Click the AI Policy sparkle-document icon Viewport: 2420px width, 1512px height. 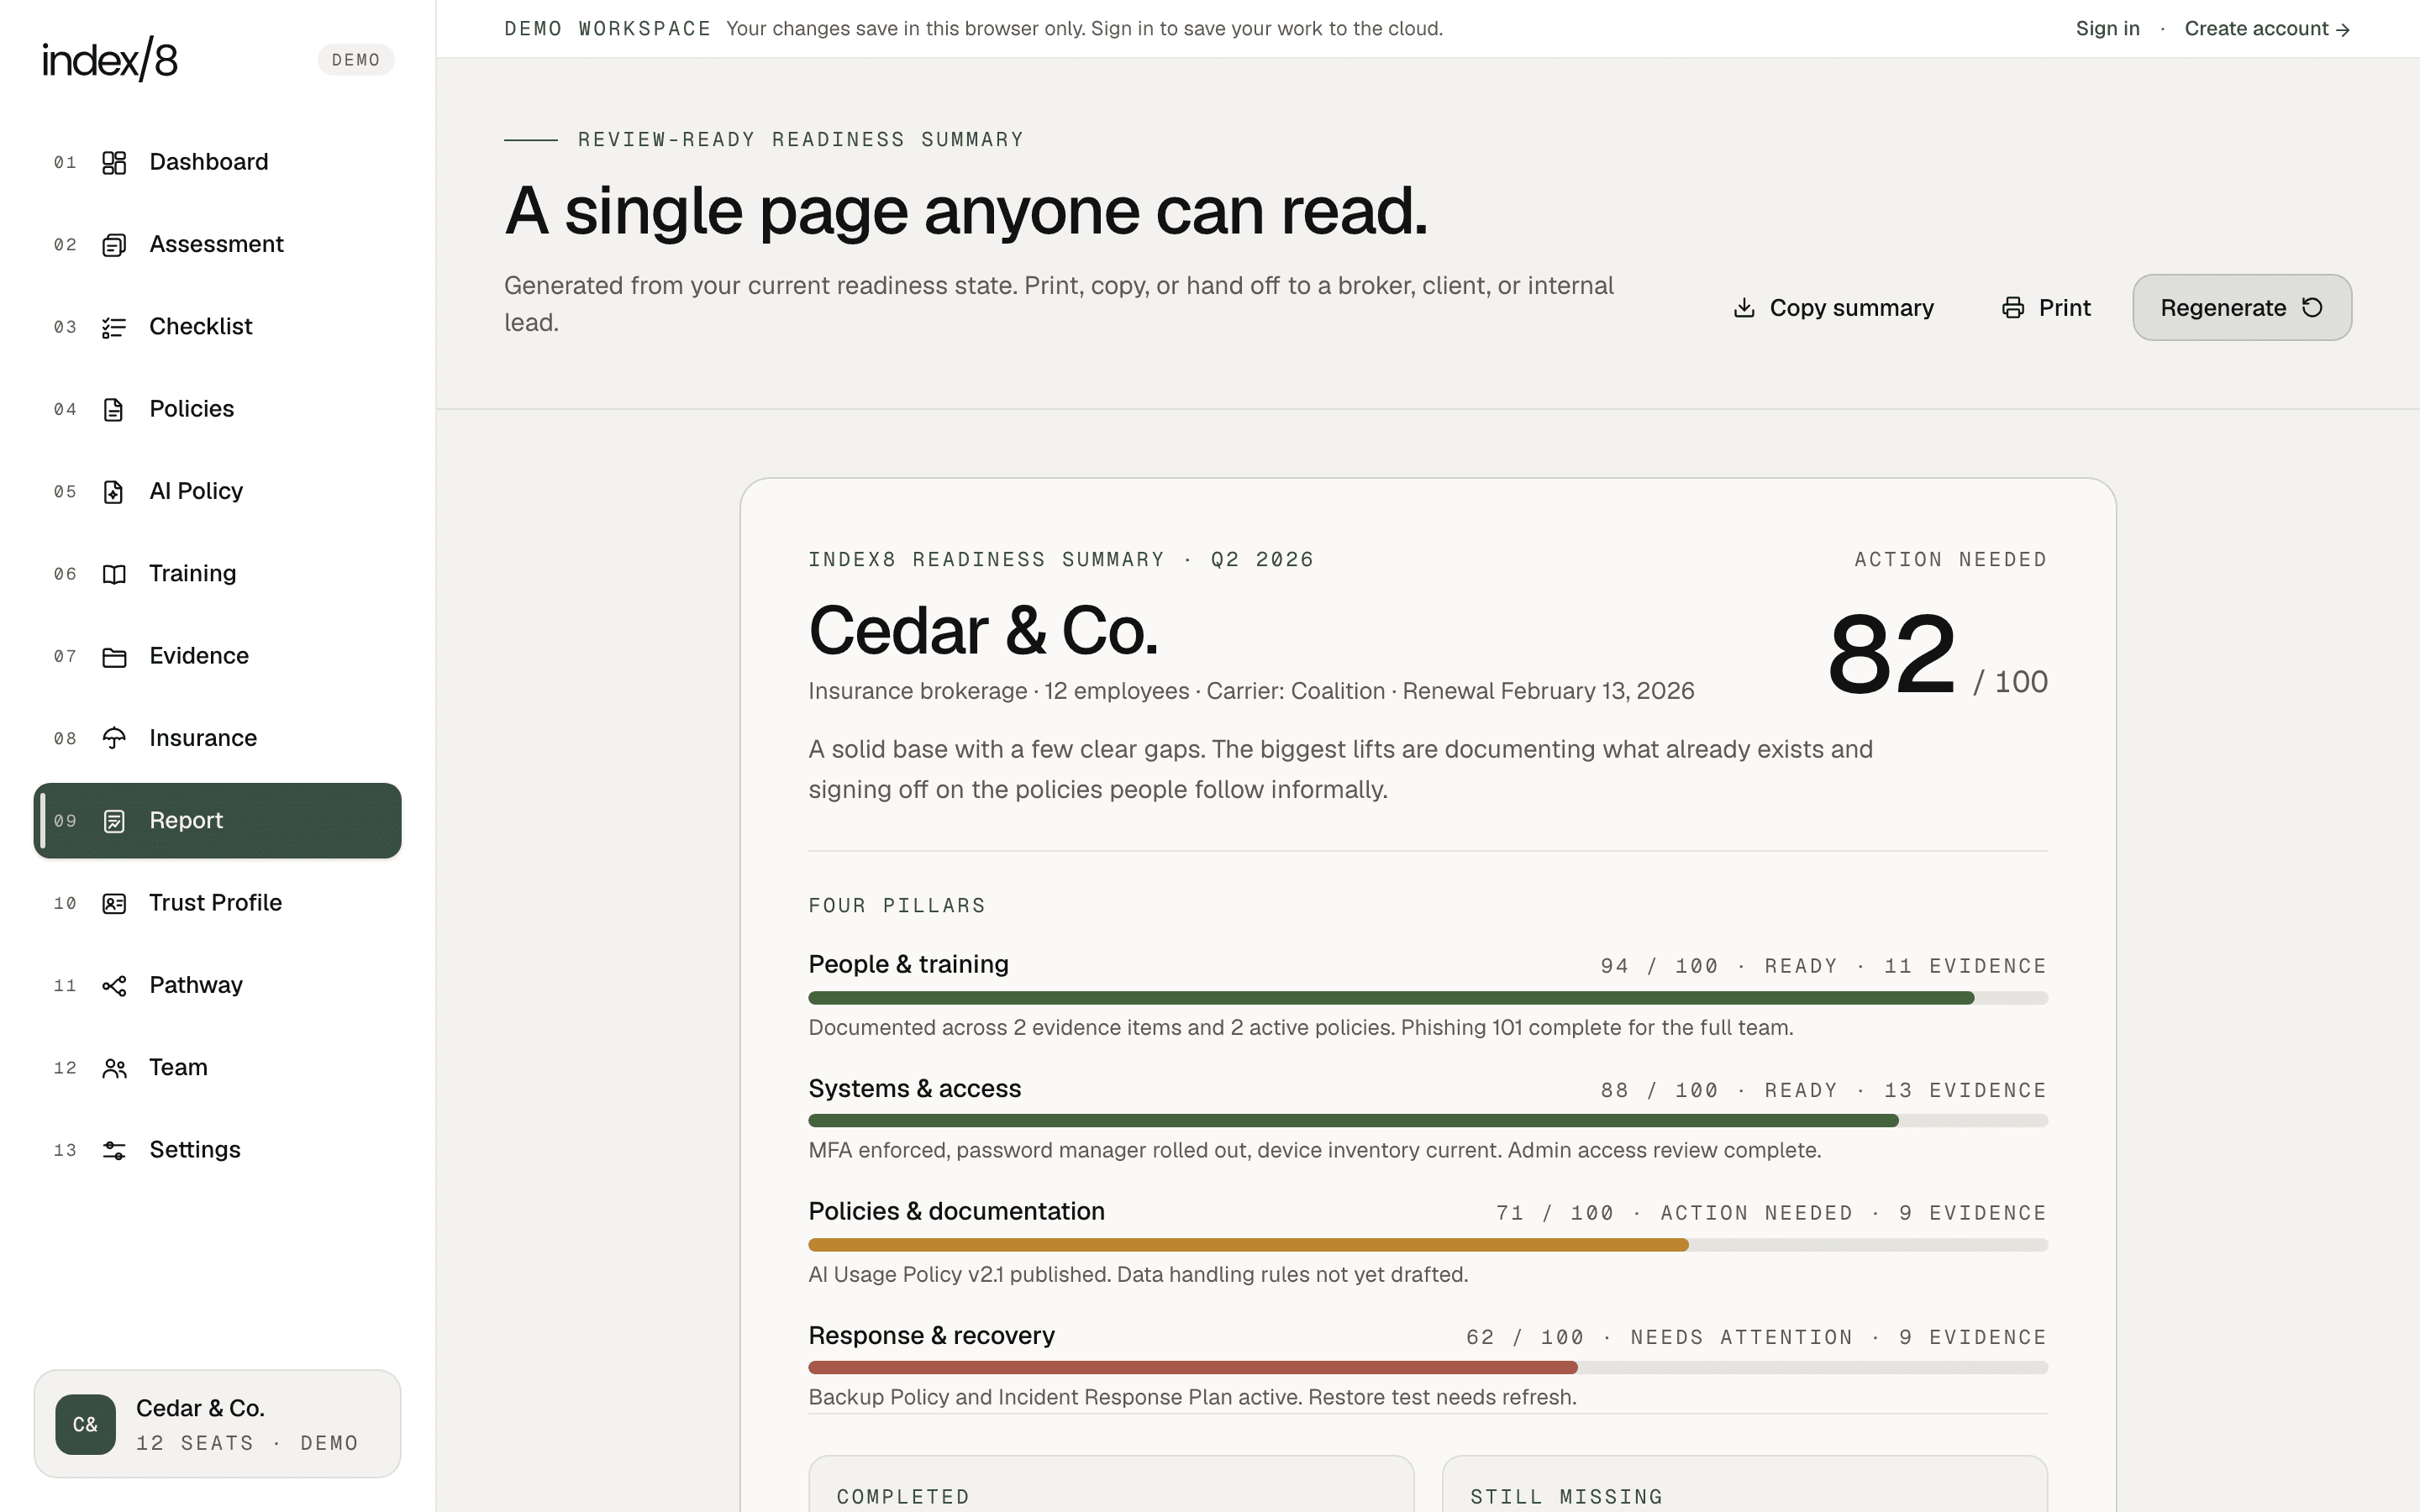point(114,492)
